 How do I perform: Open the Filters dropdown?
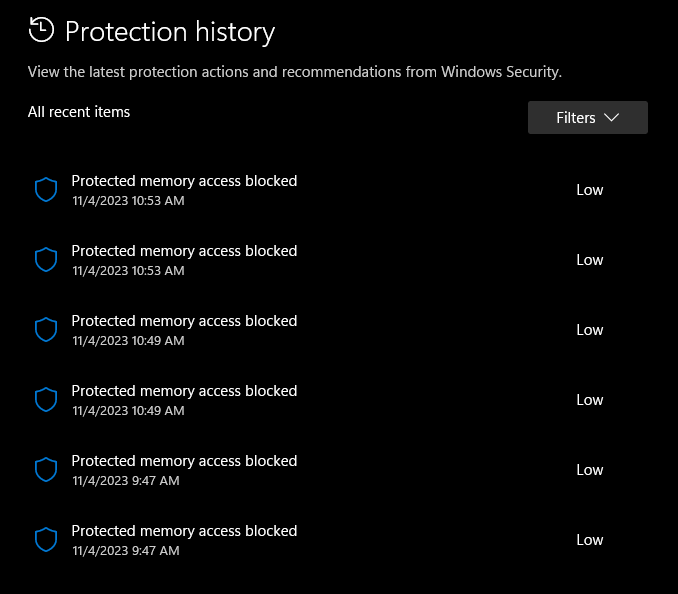tap(587, 118)
